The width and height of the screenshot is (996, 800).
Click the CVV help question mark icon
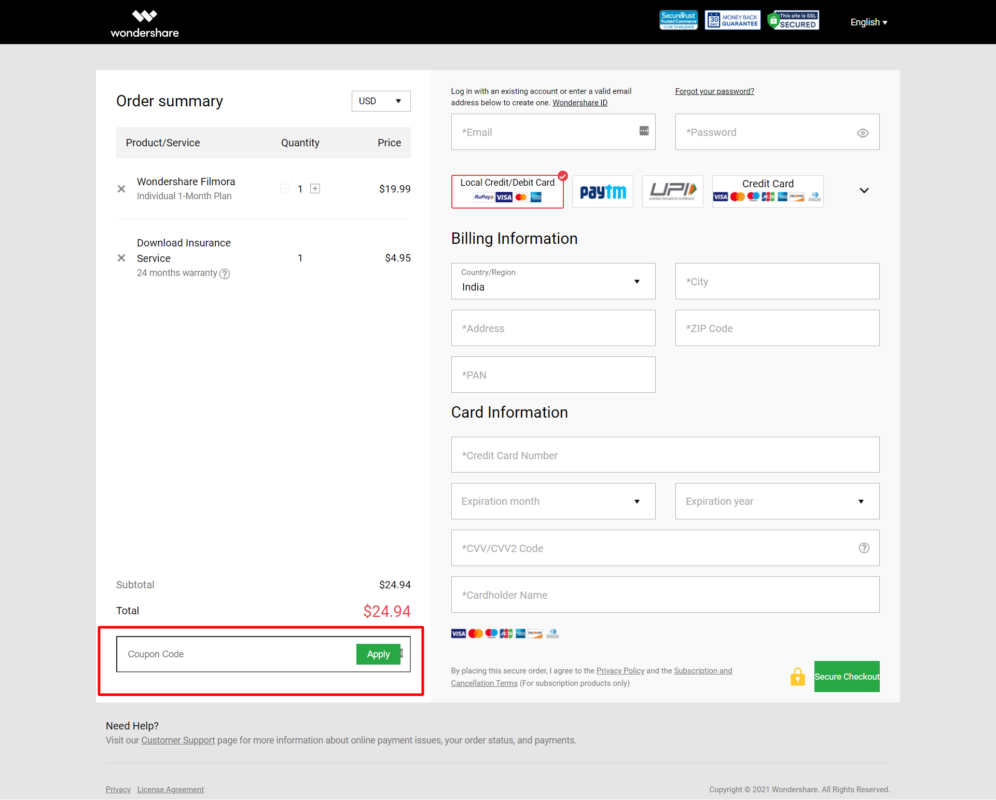[x=864, y=548]
